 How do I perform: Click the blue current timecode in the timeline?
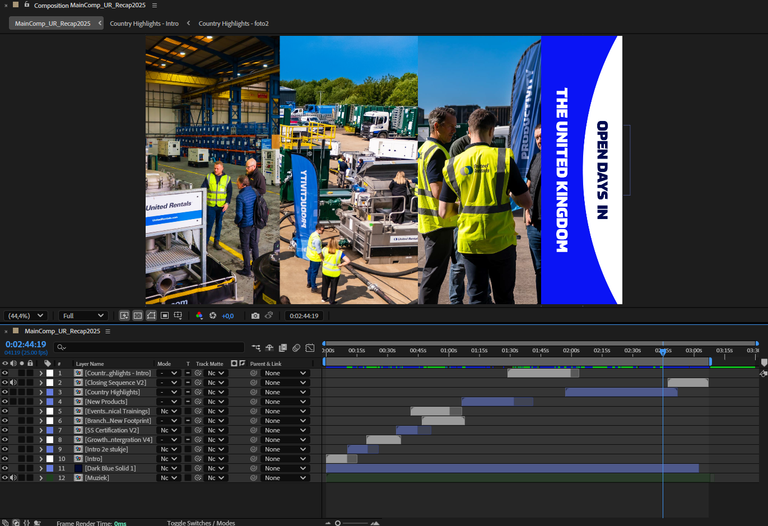point(26,344)
